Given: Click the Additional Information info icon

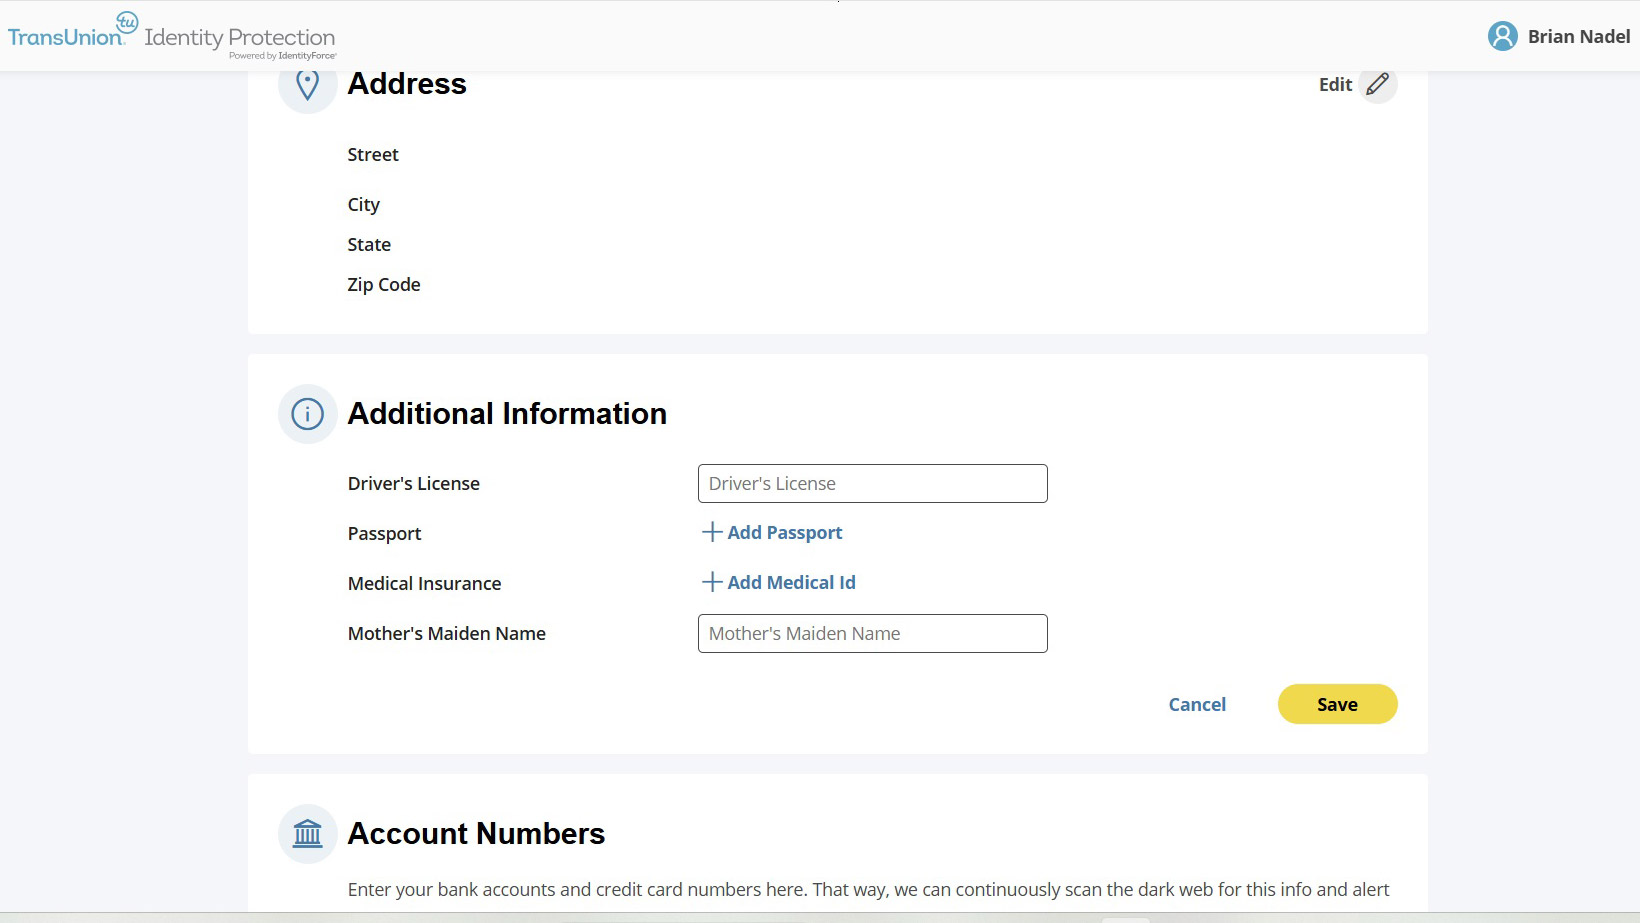Looking at the screenshot, I should [307, 413].
